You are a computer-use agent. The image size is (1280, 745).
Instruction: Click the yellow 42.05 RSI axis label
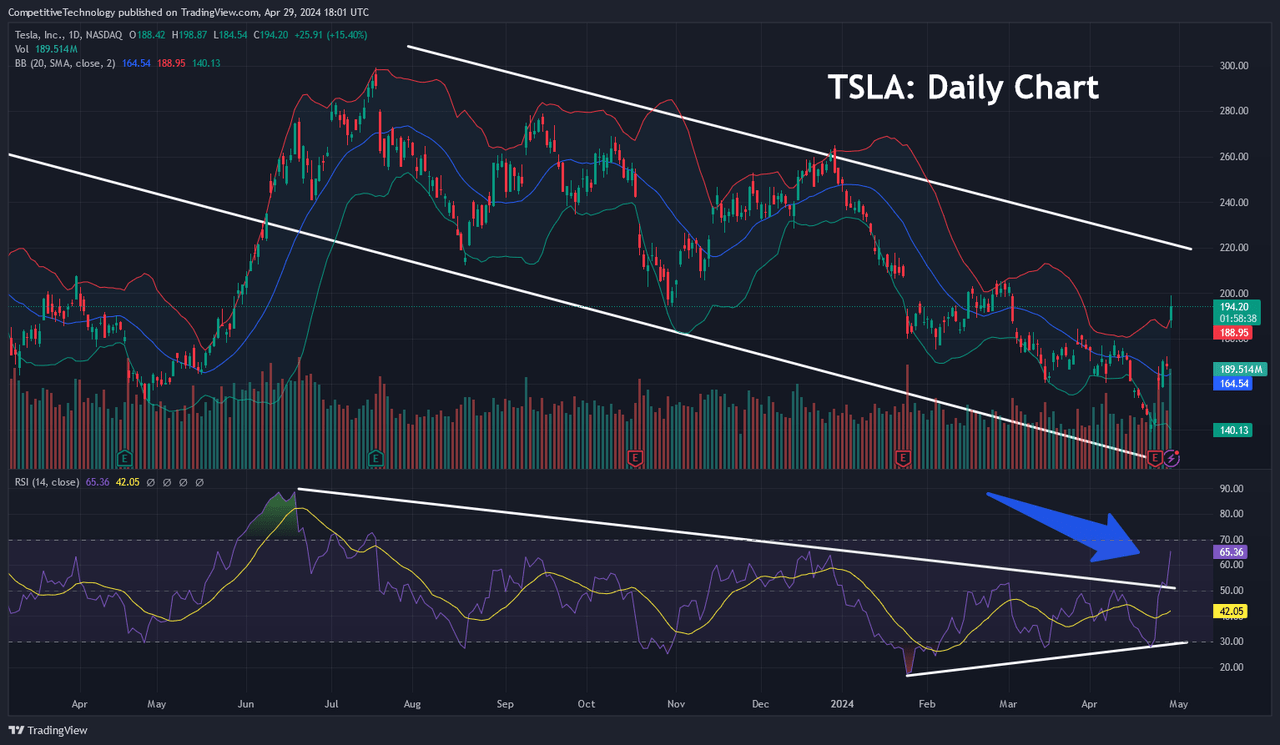[x=1232, y=610]
